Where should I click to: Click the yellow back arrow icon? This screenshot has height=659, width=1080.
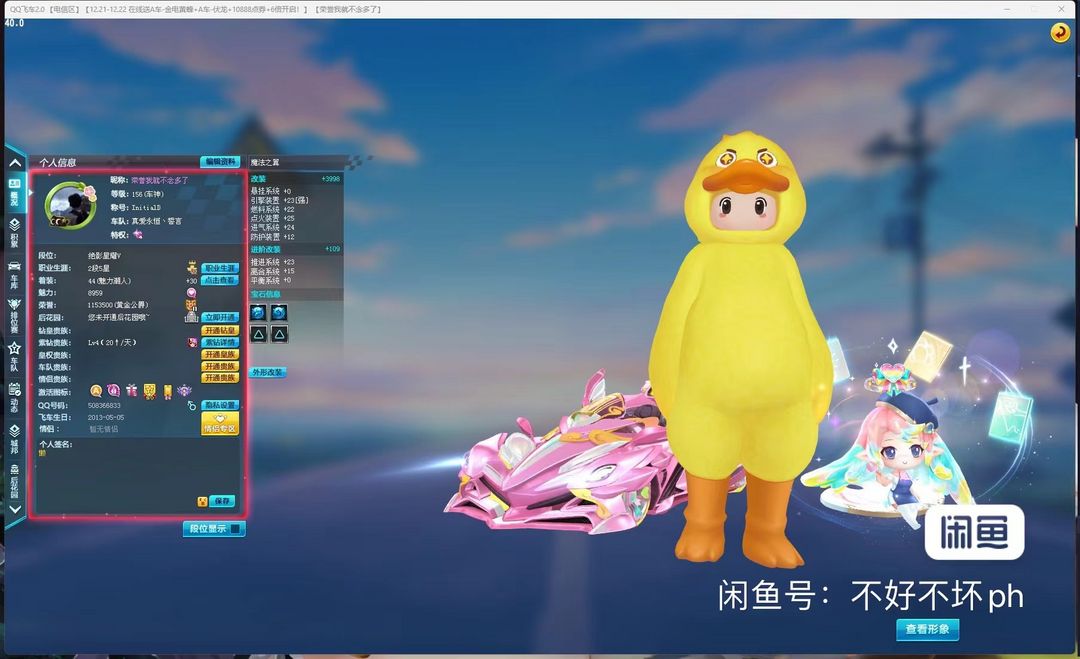[x=1059, y=32]
